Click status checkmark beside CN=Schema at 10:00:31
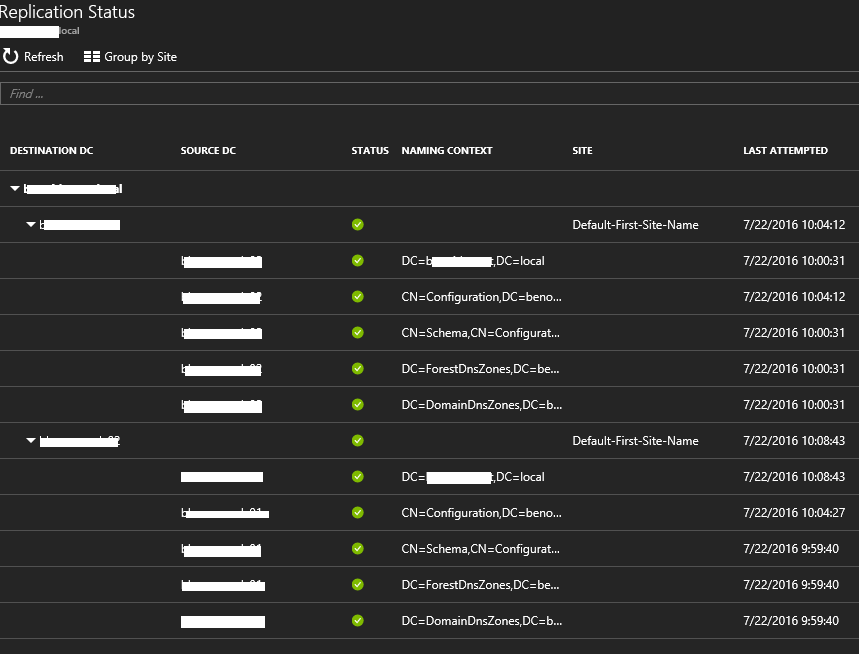 [358, 333]
